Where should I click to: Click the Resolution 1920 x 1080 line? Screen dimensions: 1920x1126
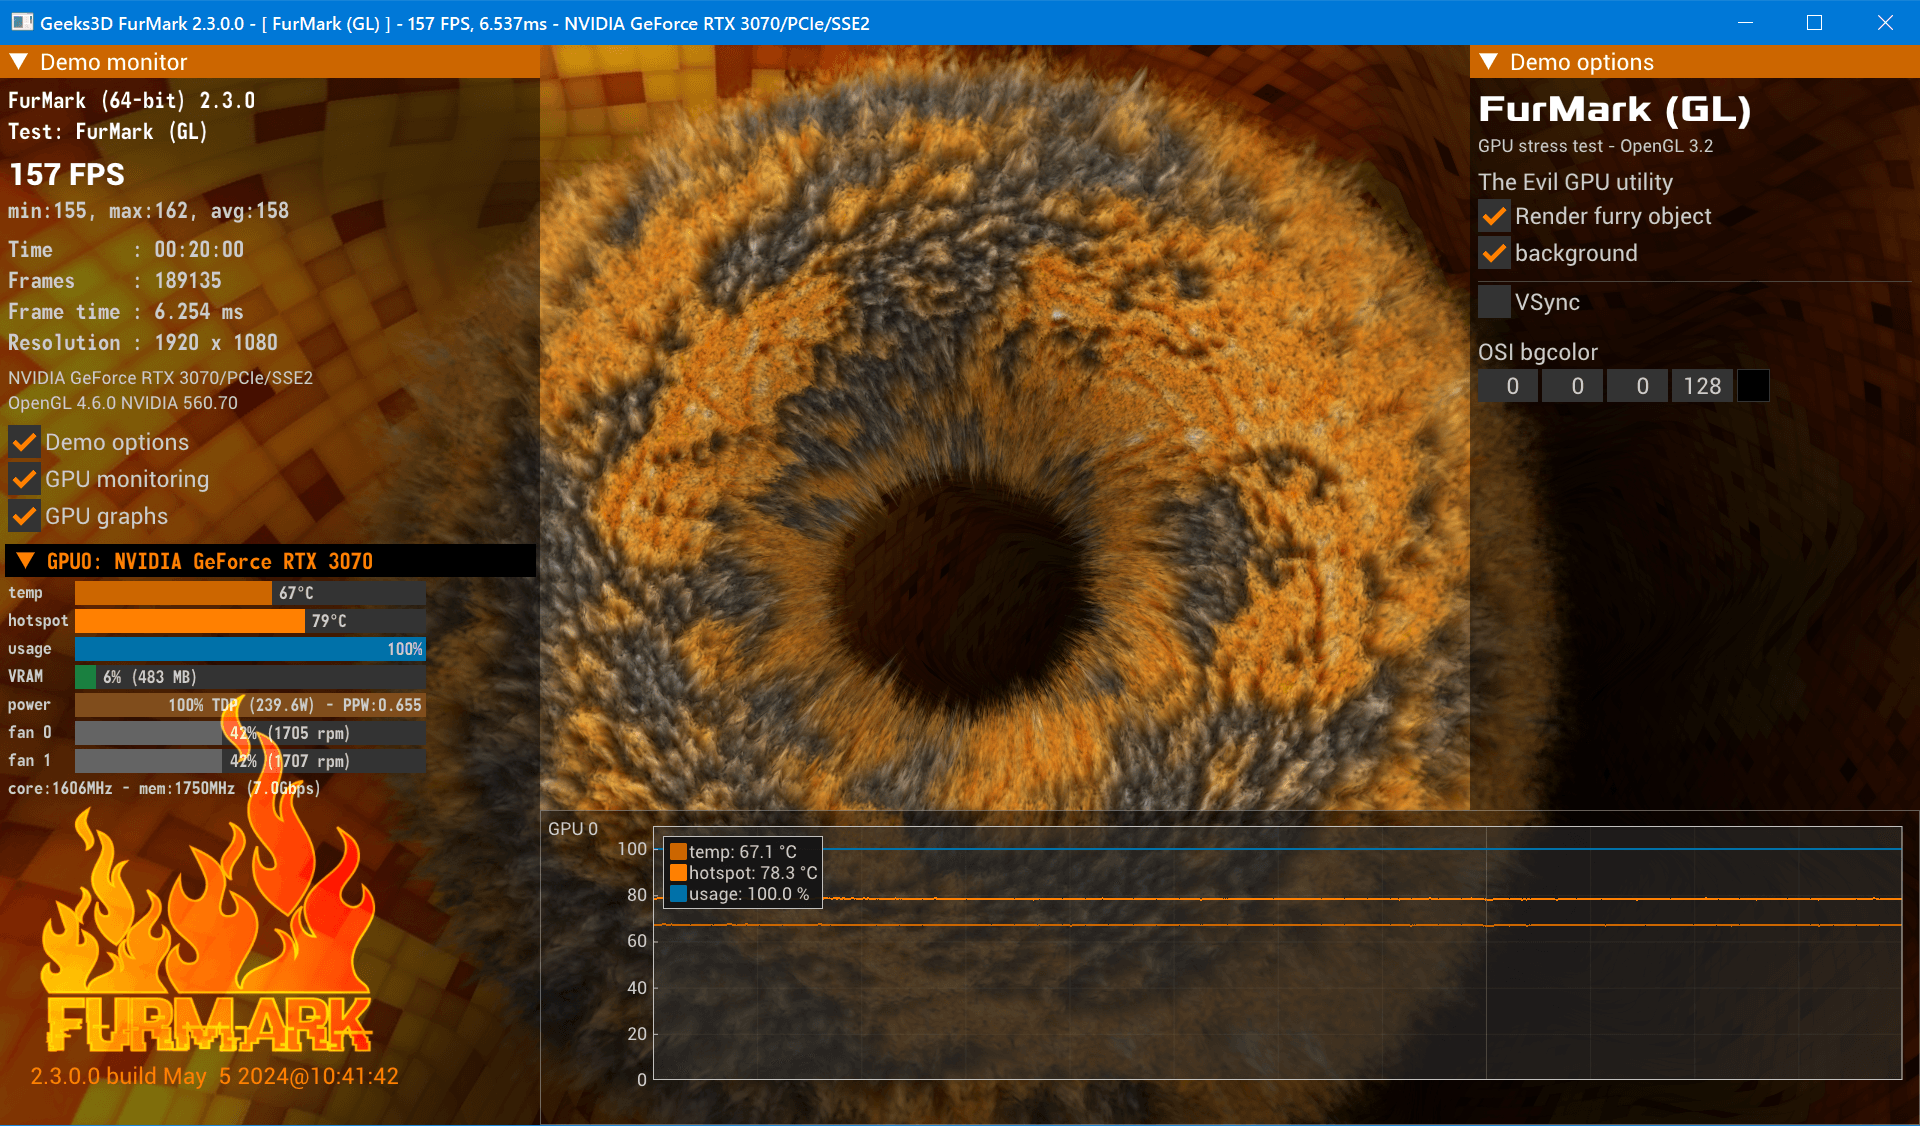pyautogui.click(x=143, y=343)
